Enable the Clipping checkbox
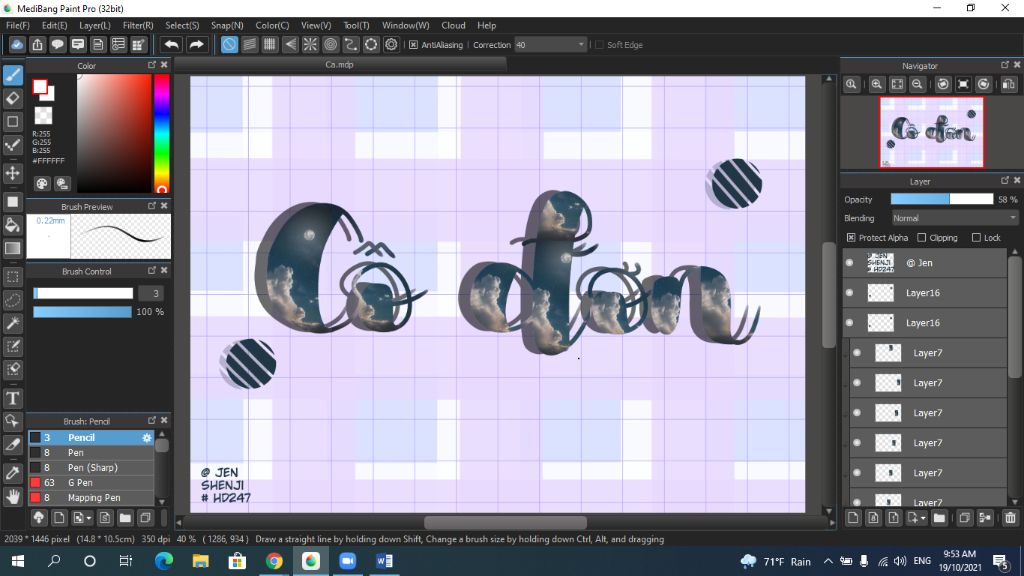Screen dimensions: 1024x576 tap(921, 238)
